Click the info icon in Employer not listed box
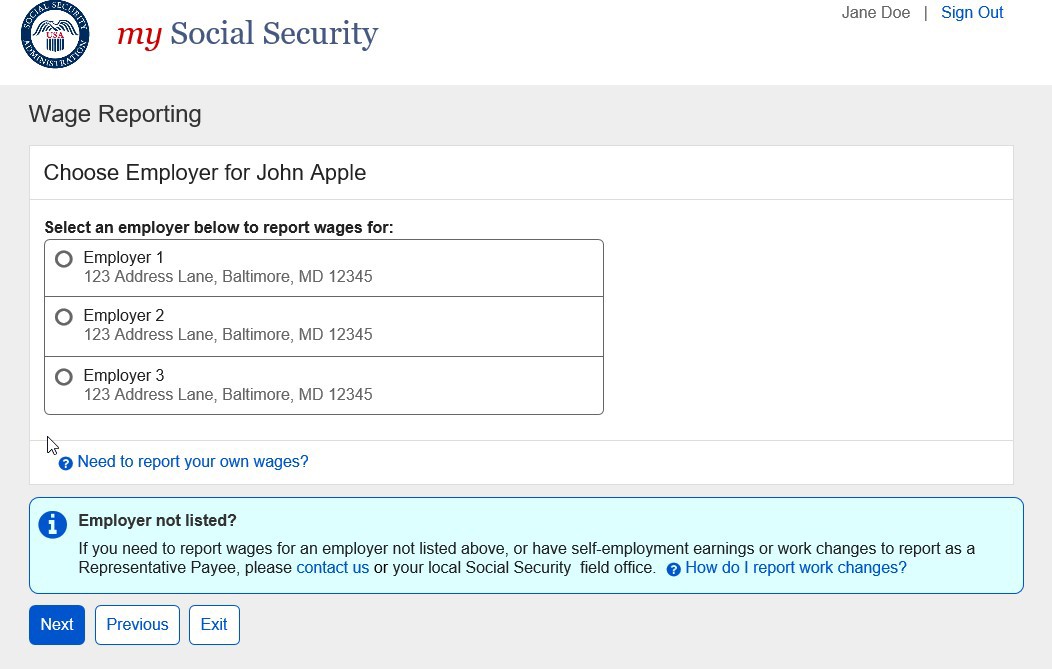Viewport: 1052px width, 669px height. [x=52, y=524]
